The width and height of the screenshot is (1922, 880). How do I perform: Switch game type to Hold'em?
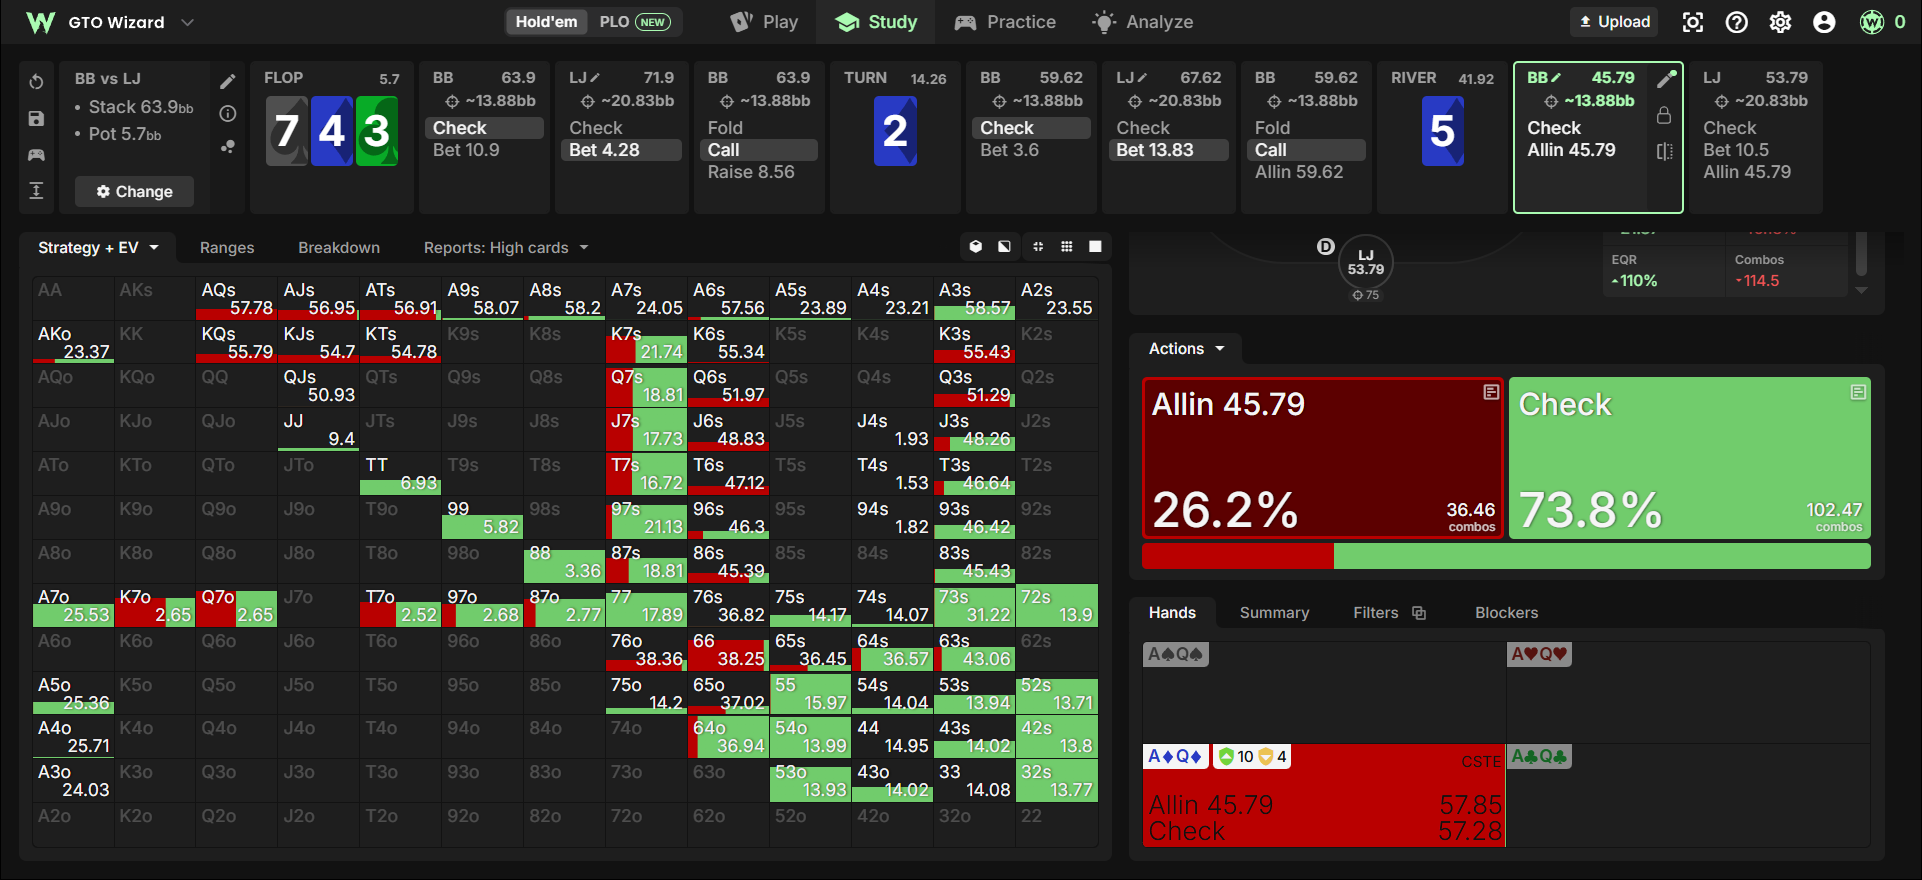pos(546,22)
